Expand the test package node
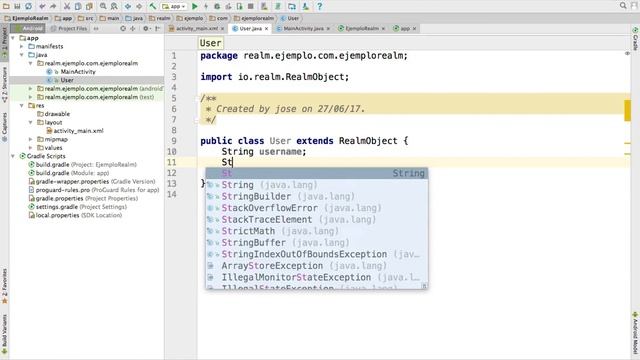Viewport: 640px width, 360px height. click(31, 97)
